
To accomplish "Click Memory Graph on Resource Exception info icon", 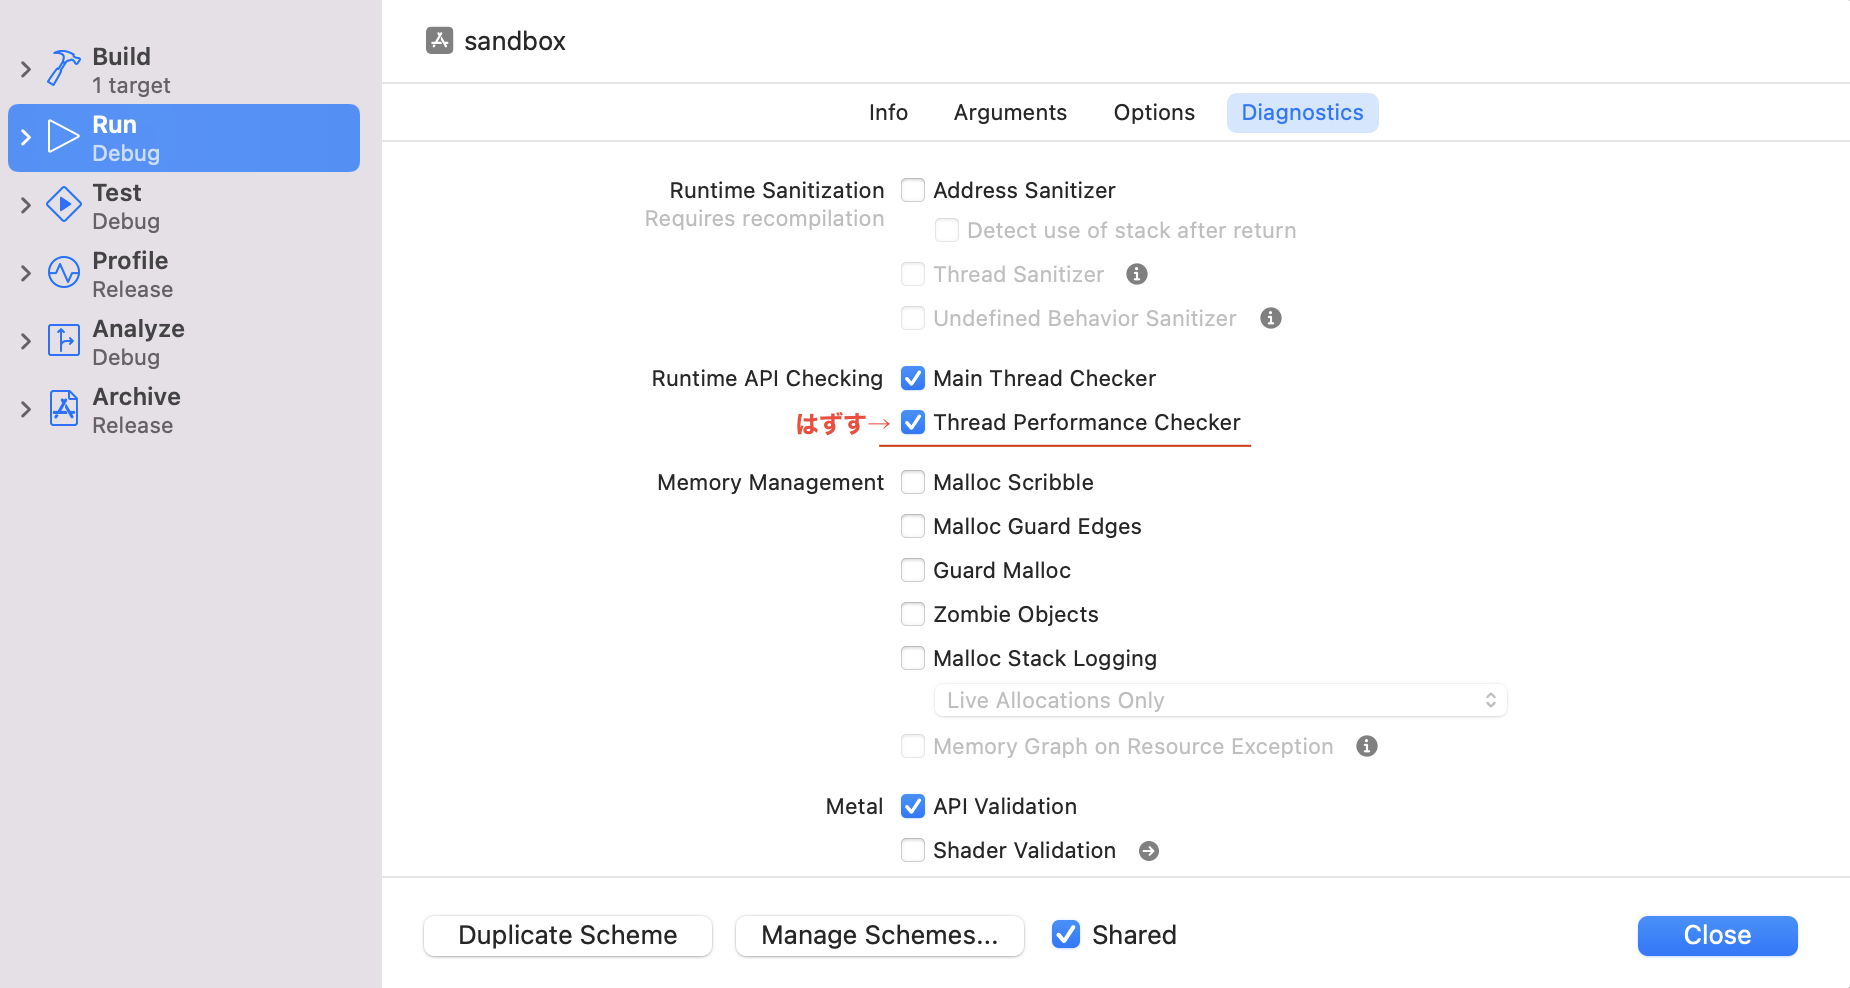I will point(1367,746).
